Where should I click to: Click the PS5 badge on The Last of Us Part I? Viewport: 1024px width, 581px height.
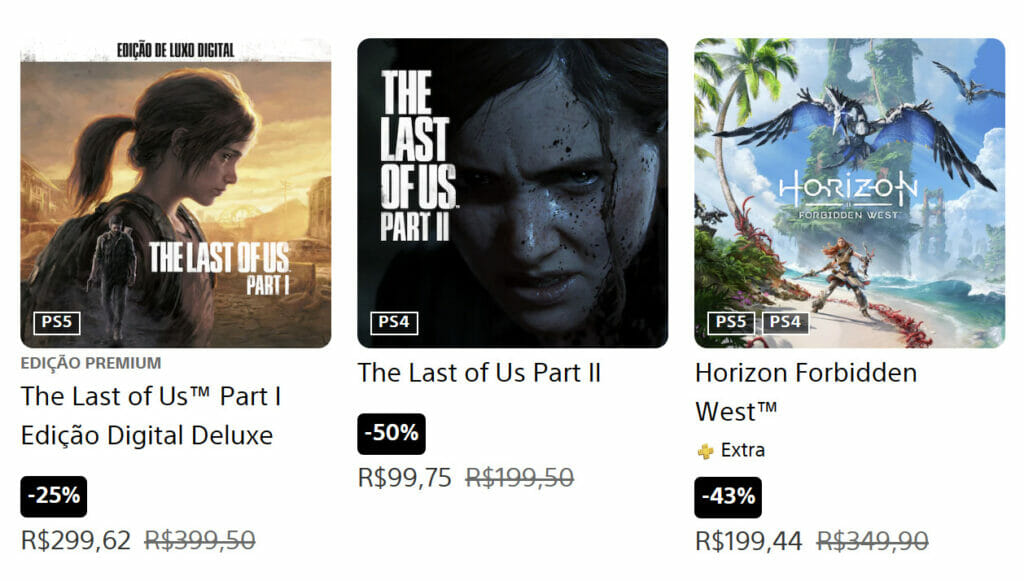pos(58,322)
